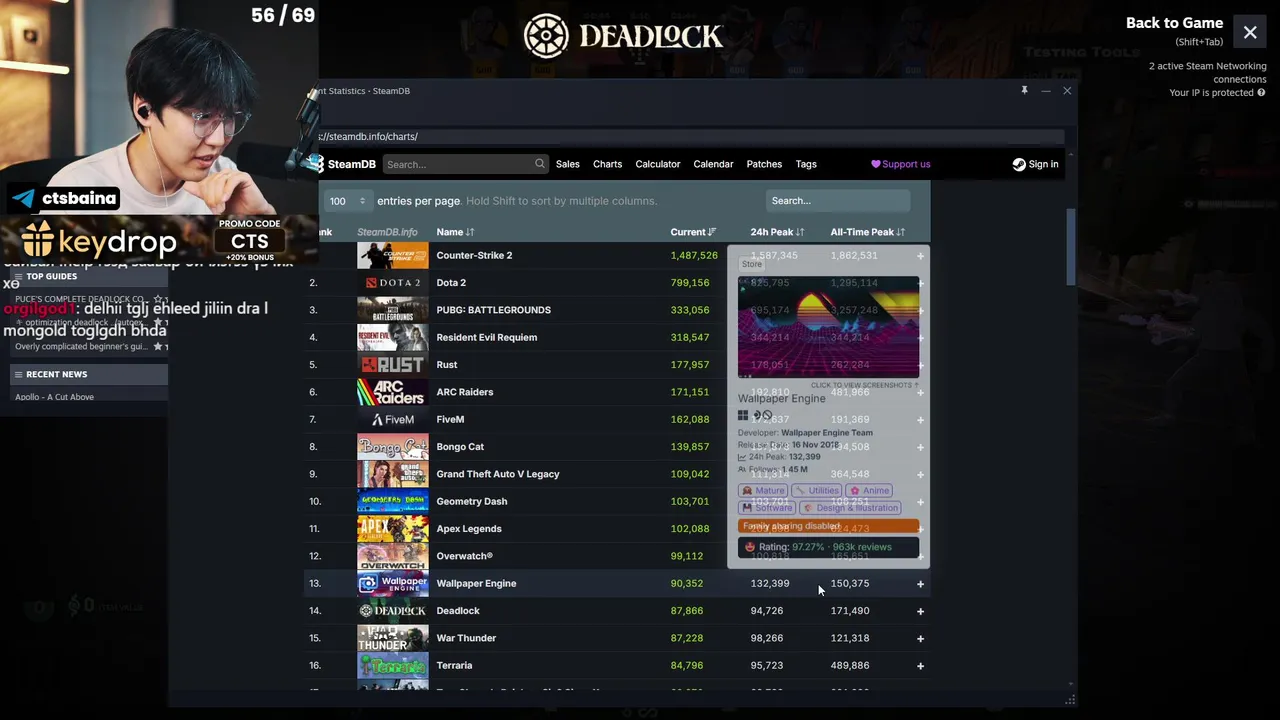Click the Anime tag in popup
The image size is (1280, 720).
click(869, 491)
